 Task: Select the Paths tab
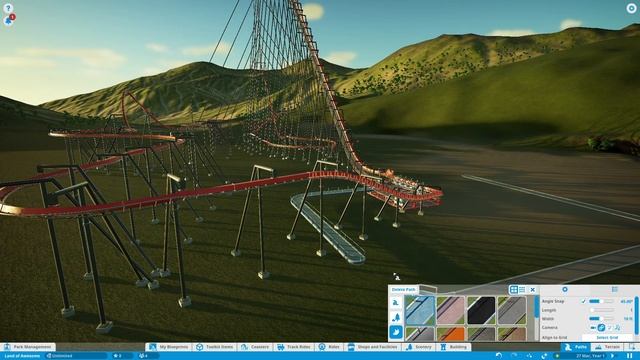click(x=576, y=347)
